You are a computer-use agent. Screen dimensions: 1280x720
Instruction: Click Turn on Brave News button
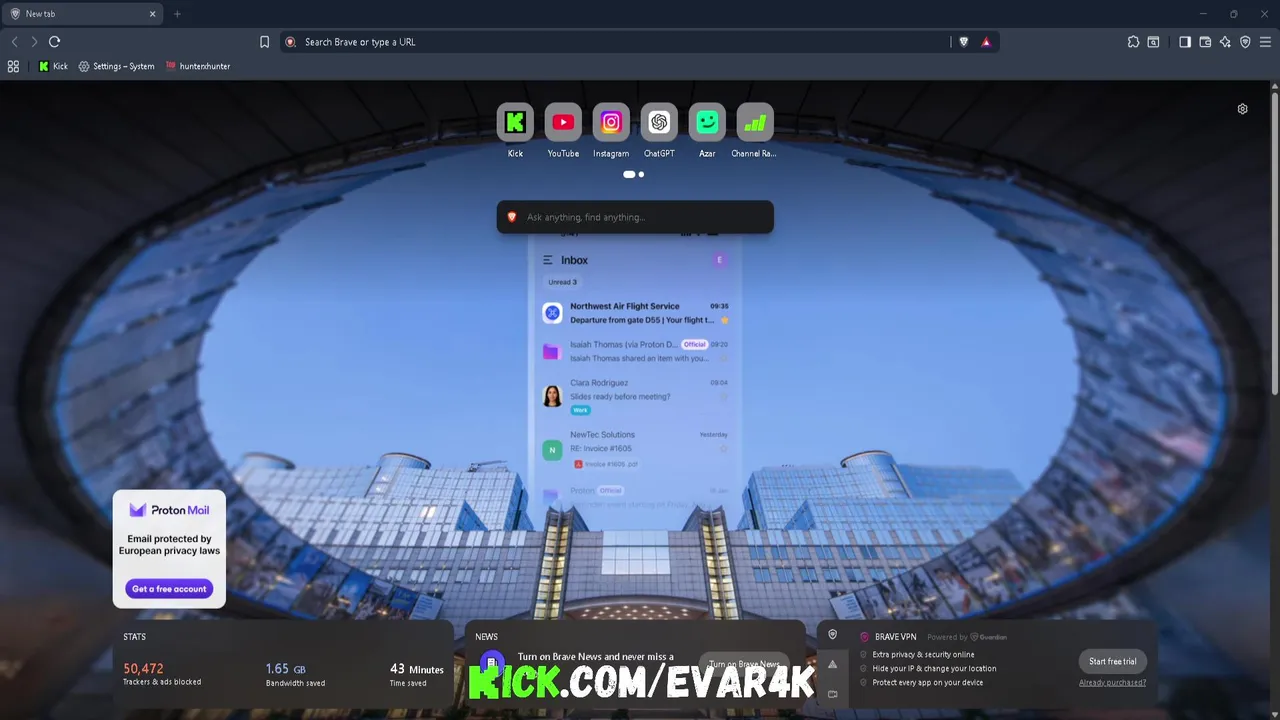[x=744, y=664]
